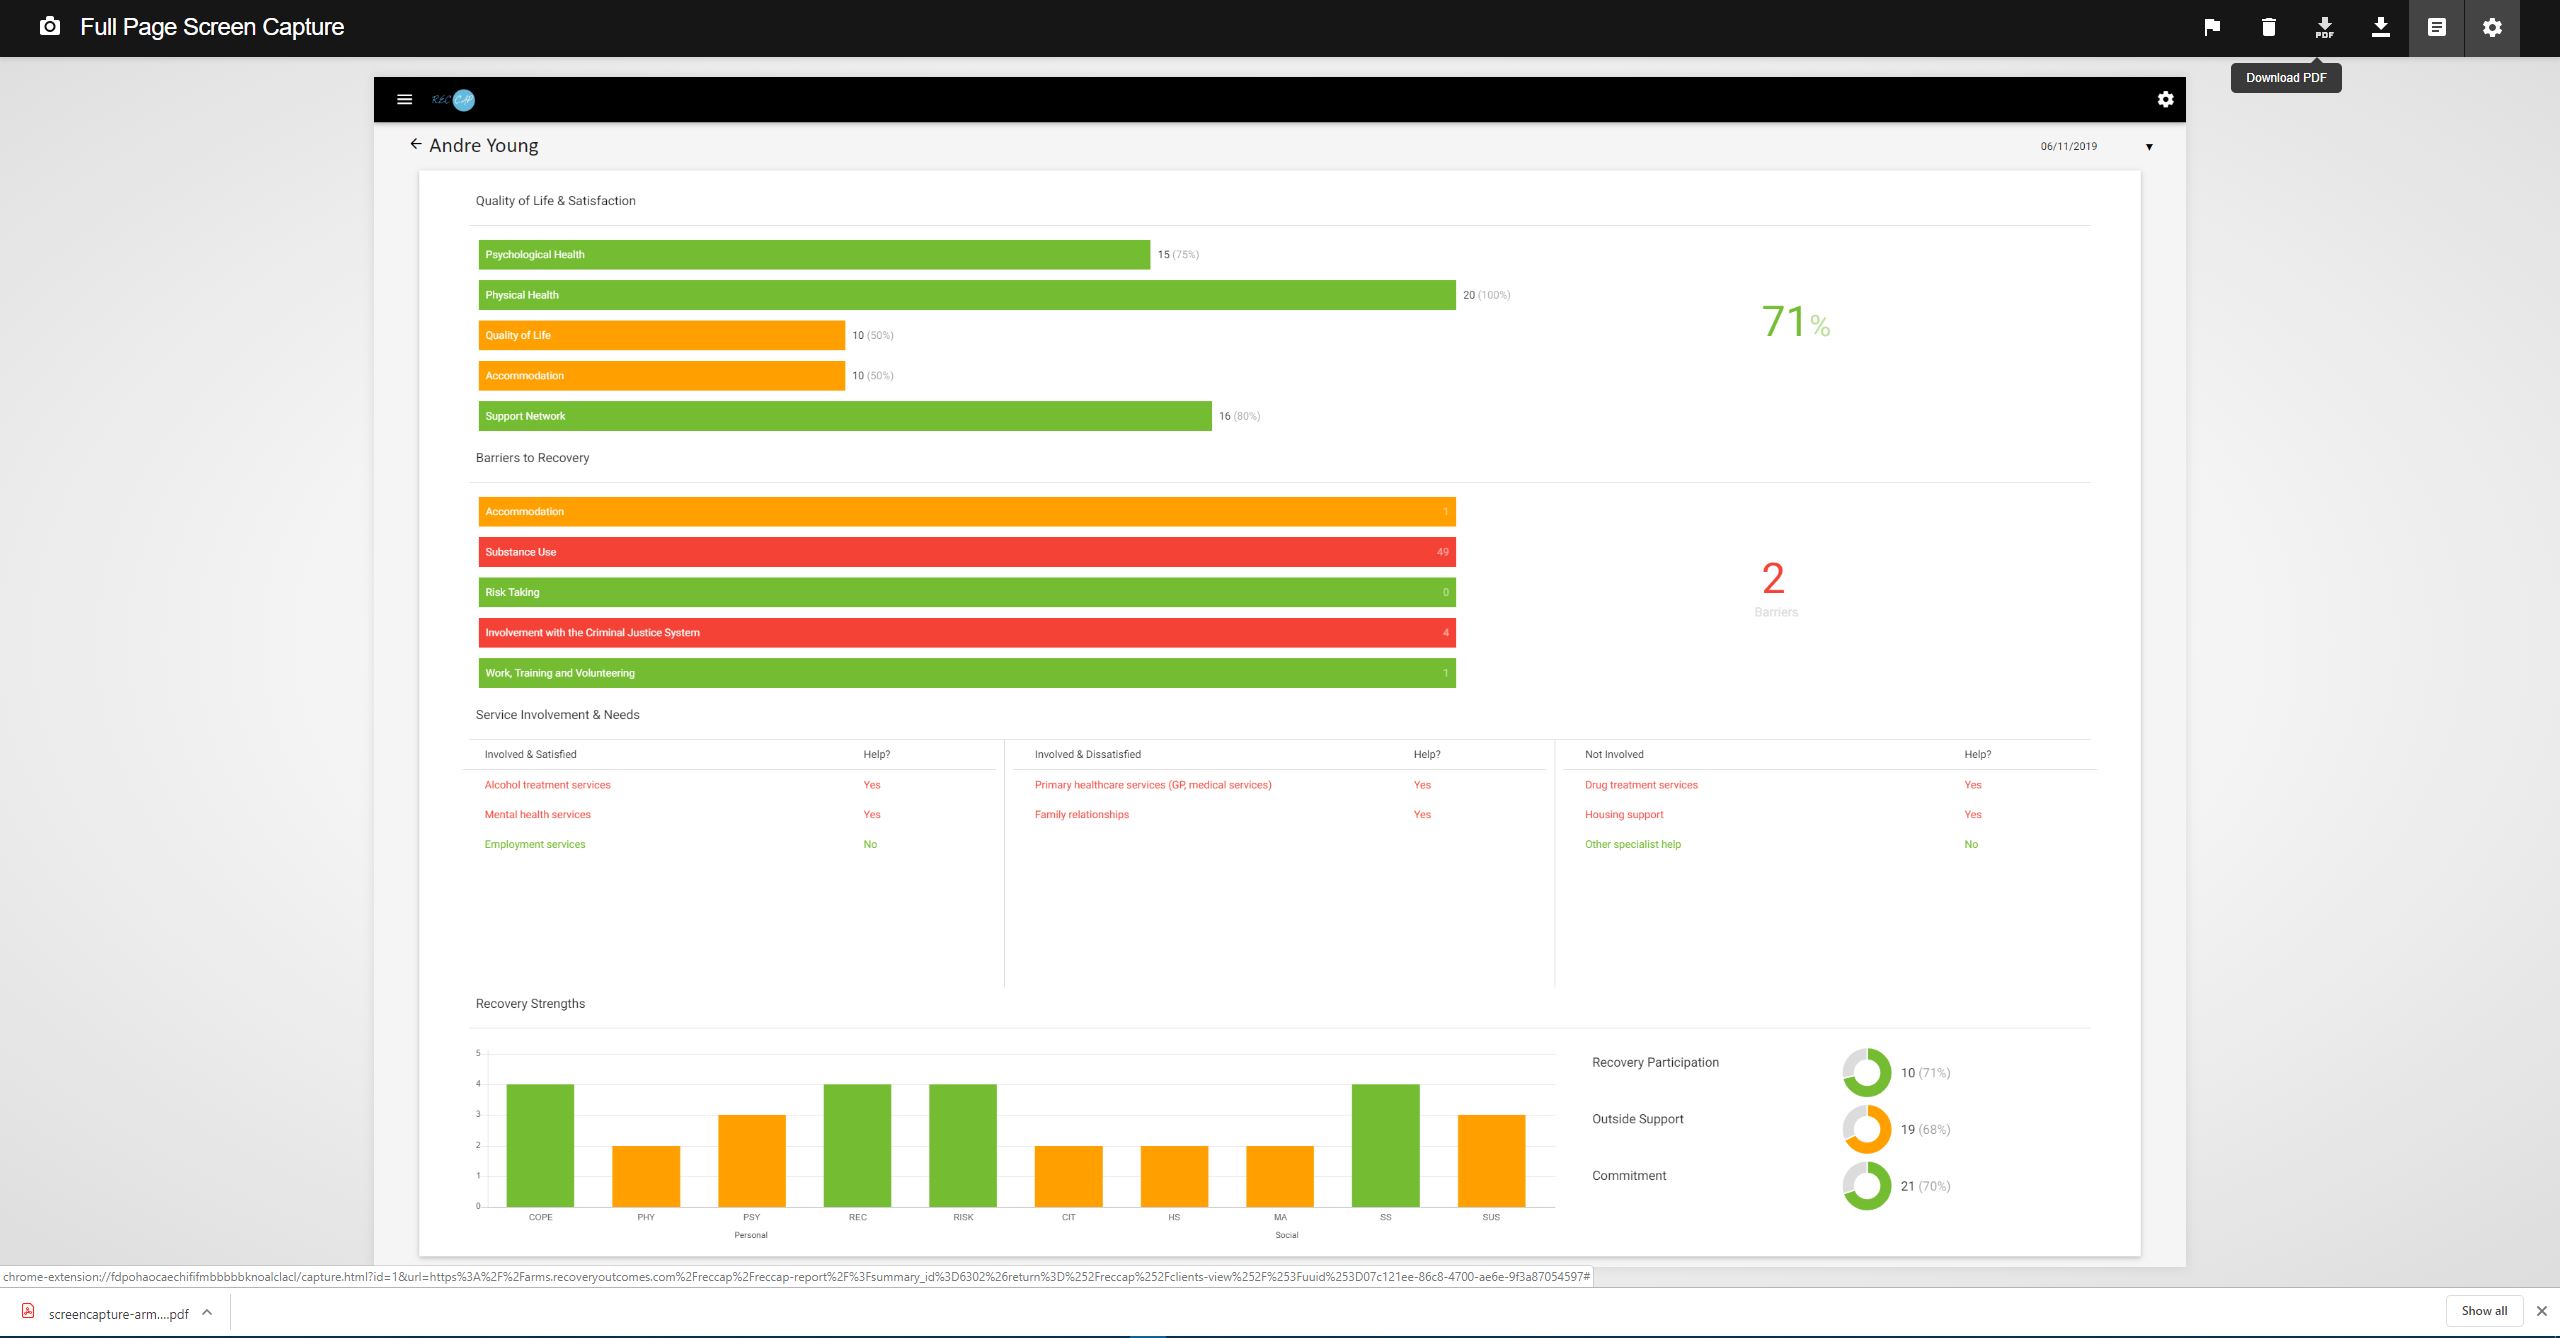Click Download PDF icon

[x=2324, y=28]
